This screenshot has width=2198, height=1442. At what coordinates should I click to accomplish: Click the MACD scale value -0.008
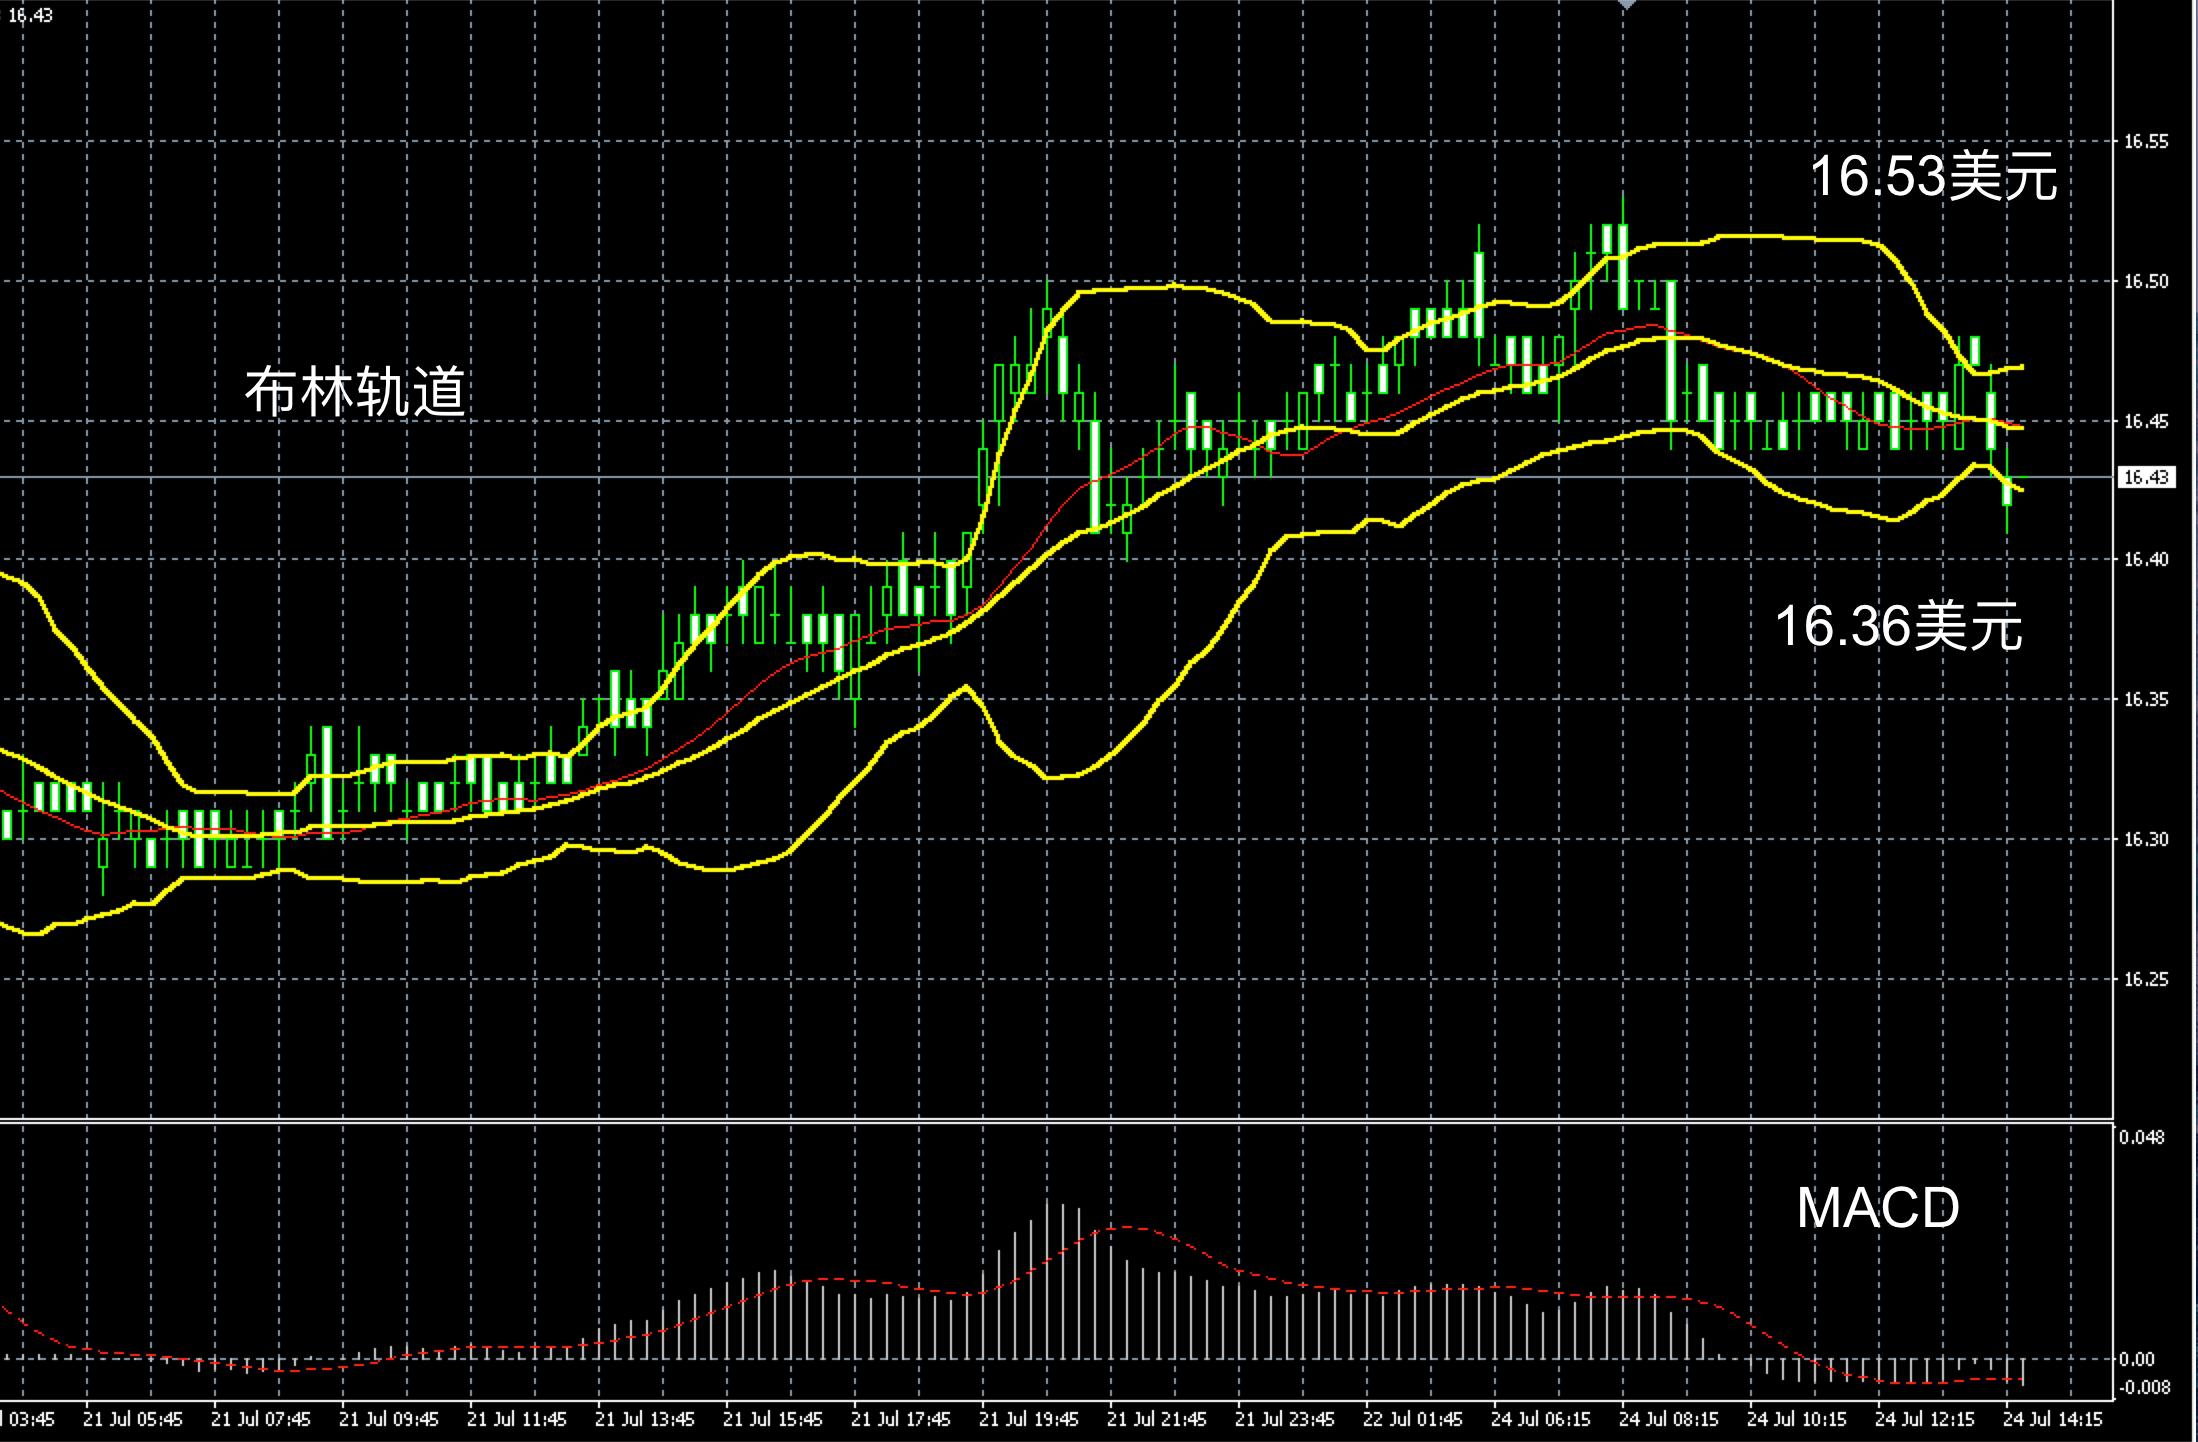(2145, 1388)
